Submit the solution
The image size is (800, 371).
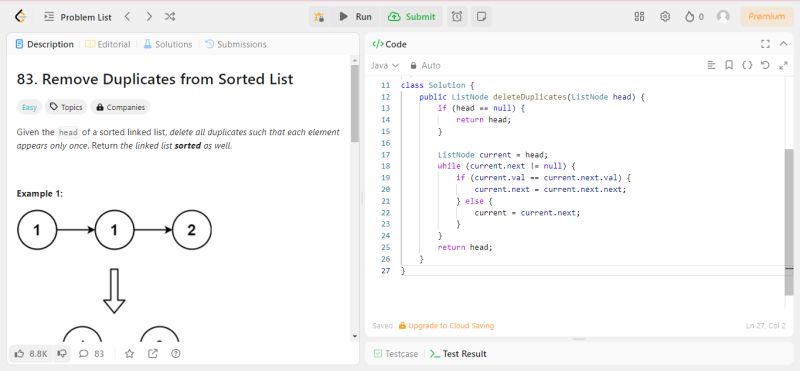coord(412,17)
